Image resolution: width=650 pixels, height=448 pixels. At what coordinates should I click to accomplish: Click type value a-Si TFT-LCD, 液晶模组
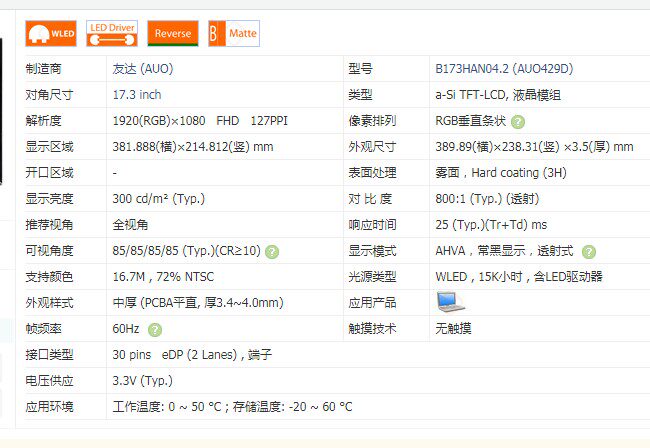click(498, 95)
